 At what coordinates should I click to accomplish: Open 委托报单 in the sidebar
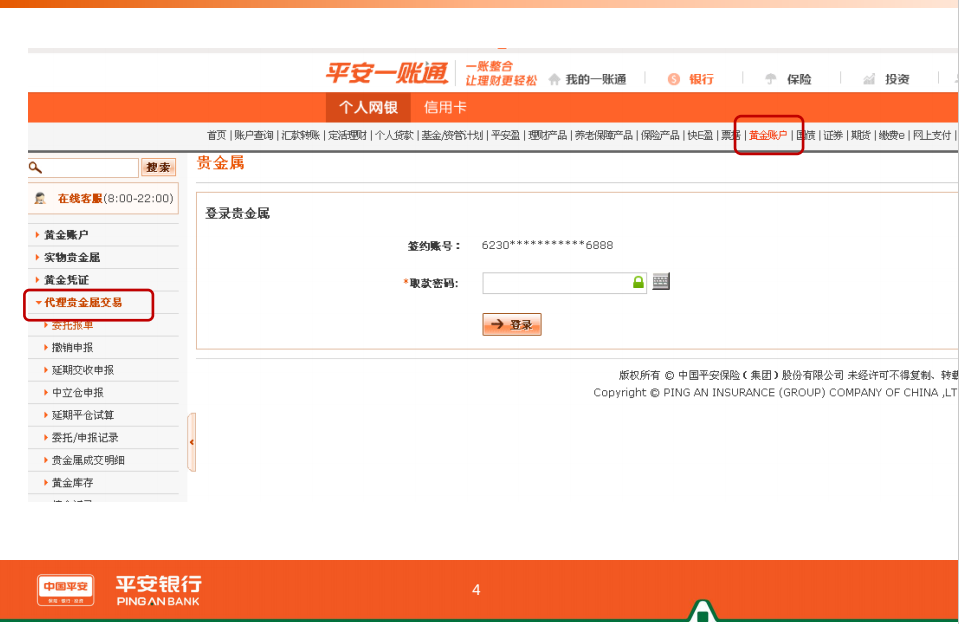(x=72, y=325)
